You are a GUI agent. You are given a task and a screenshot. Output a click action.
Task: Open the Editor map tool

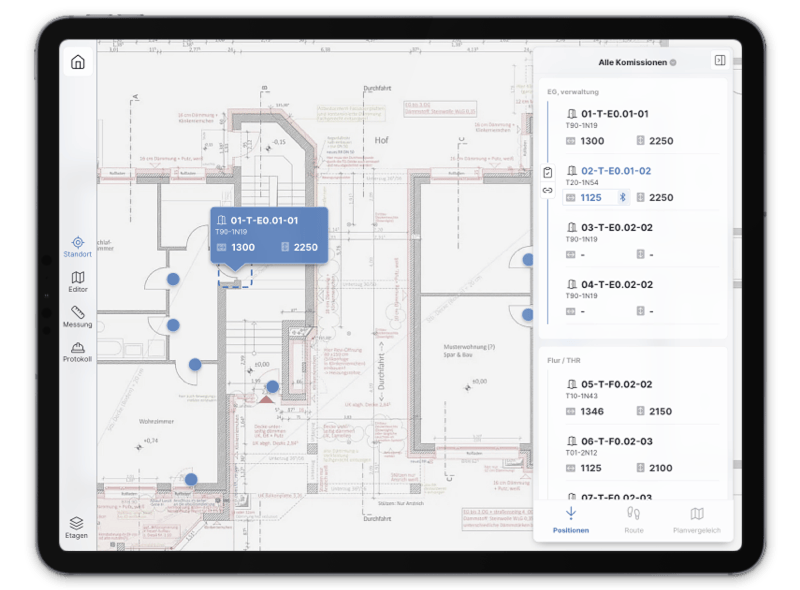pos(78,282)
